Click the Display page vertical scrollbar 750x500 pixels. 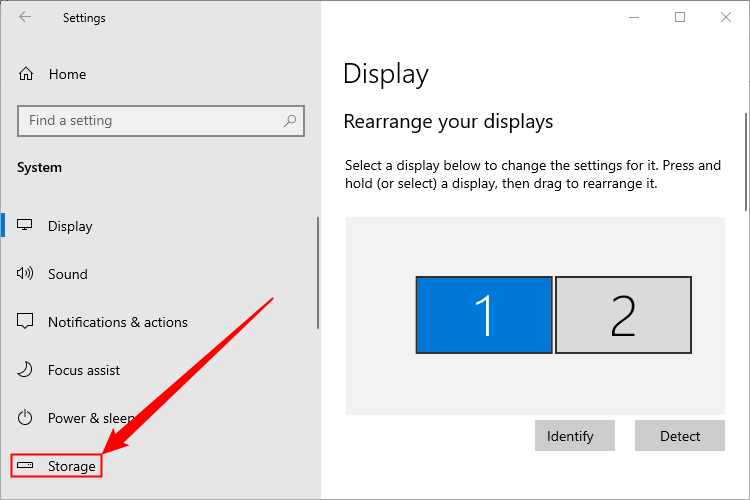click(x=746, y=160)
